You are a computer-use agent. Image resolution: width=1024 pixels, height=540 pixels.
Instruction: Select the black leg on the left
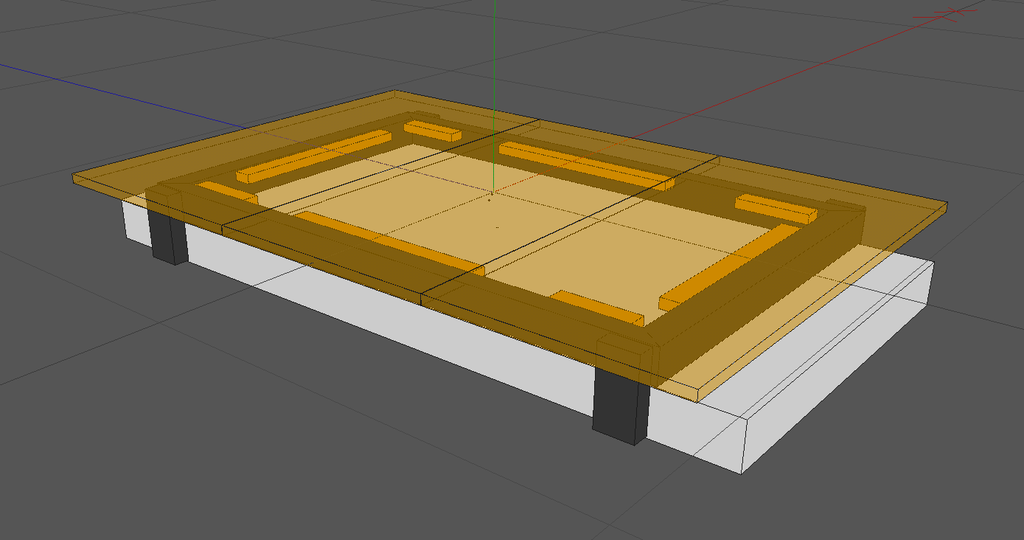tap(168, 240)
